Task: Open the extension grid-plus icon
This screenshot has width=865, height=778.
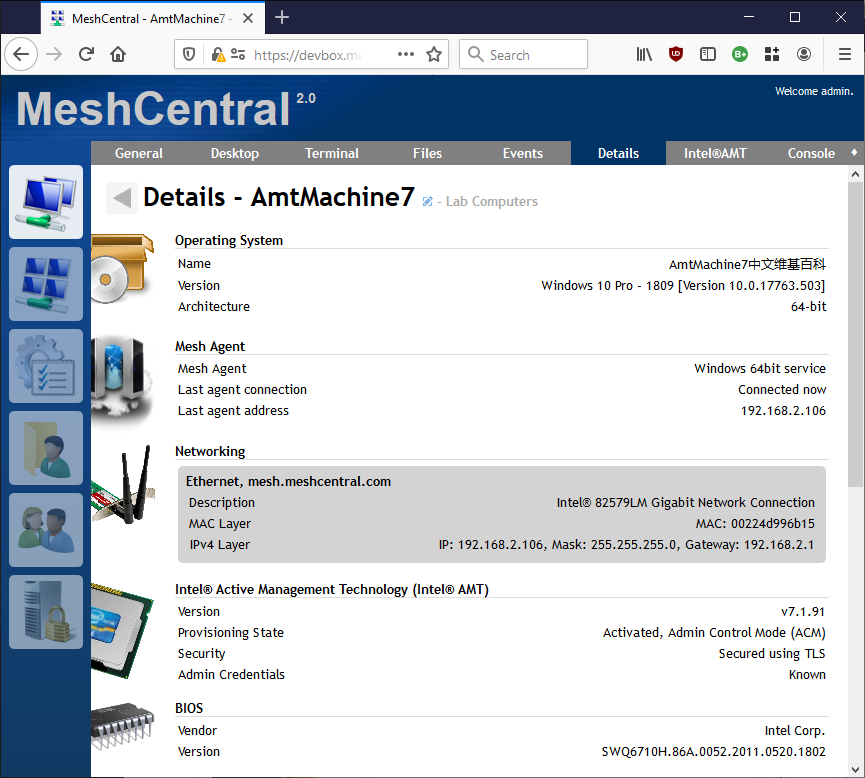Action: (772, 54)
